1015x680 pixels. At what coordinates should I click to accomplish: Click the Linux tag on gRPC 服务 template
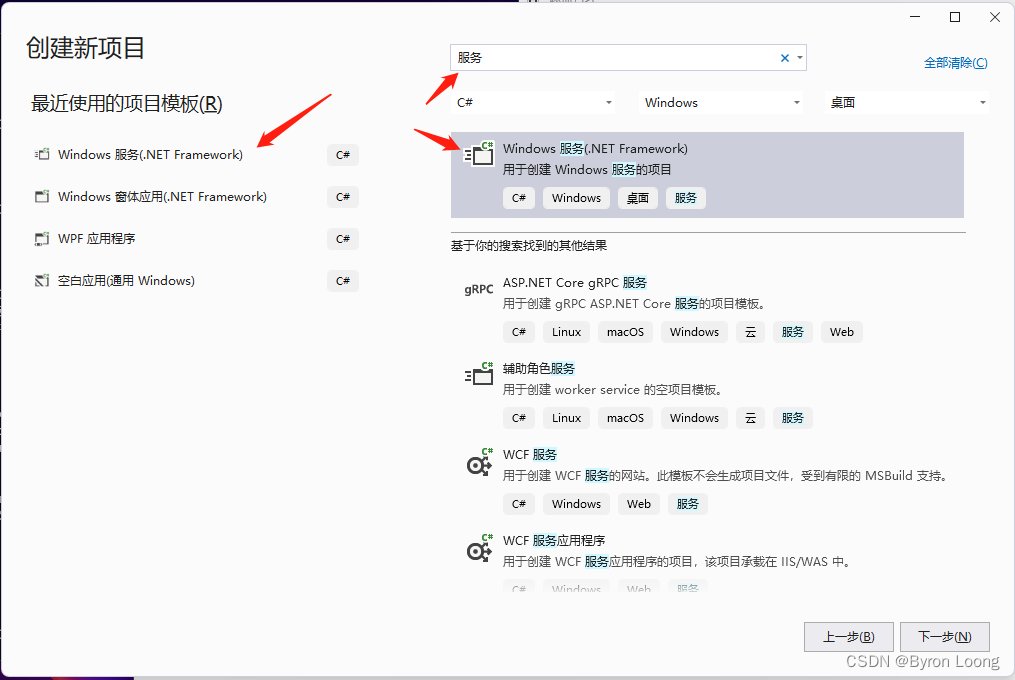566,332
